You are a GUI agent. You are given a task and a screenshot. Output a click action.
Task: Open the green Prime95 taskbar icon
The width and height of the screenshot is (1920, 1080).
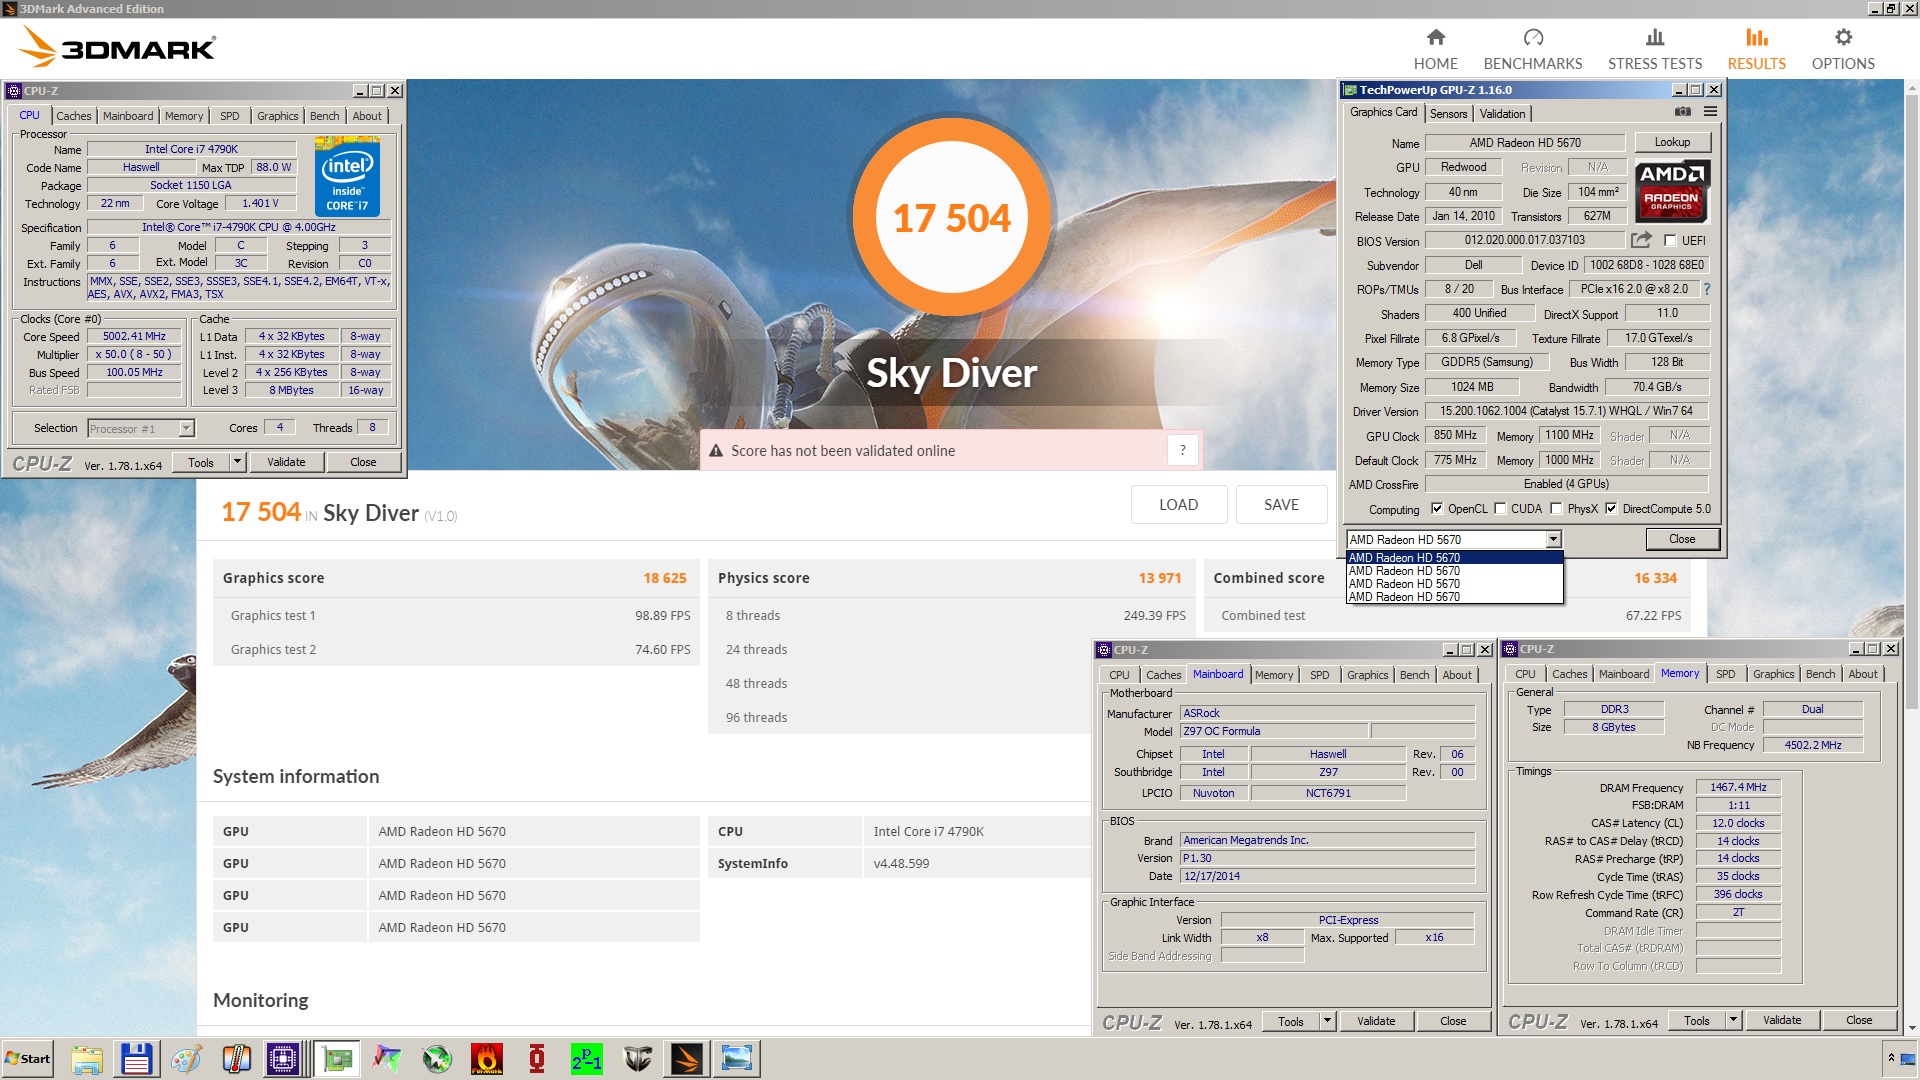pos(587,1059)
